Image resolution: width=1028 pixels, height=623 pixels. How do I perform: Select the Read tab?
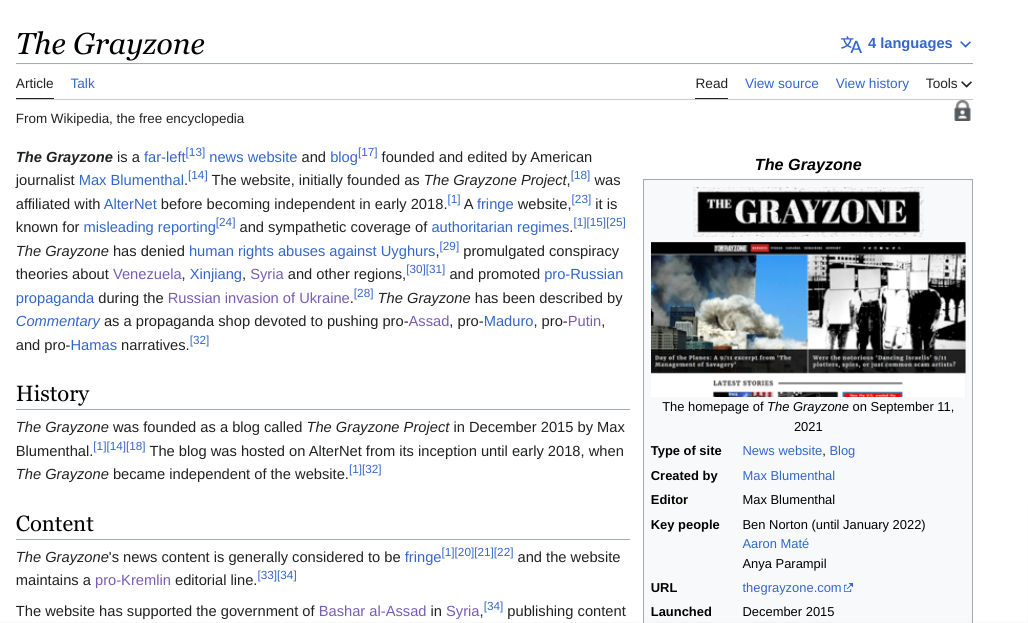click(711, 83)
